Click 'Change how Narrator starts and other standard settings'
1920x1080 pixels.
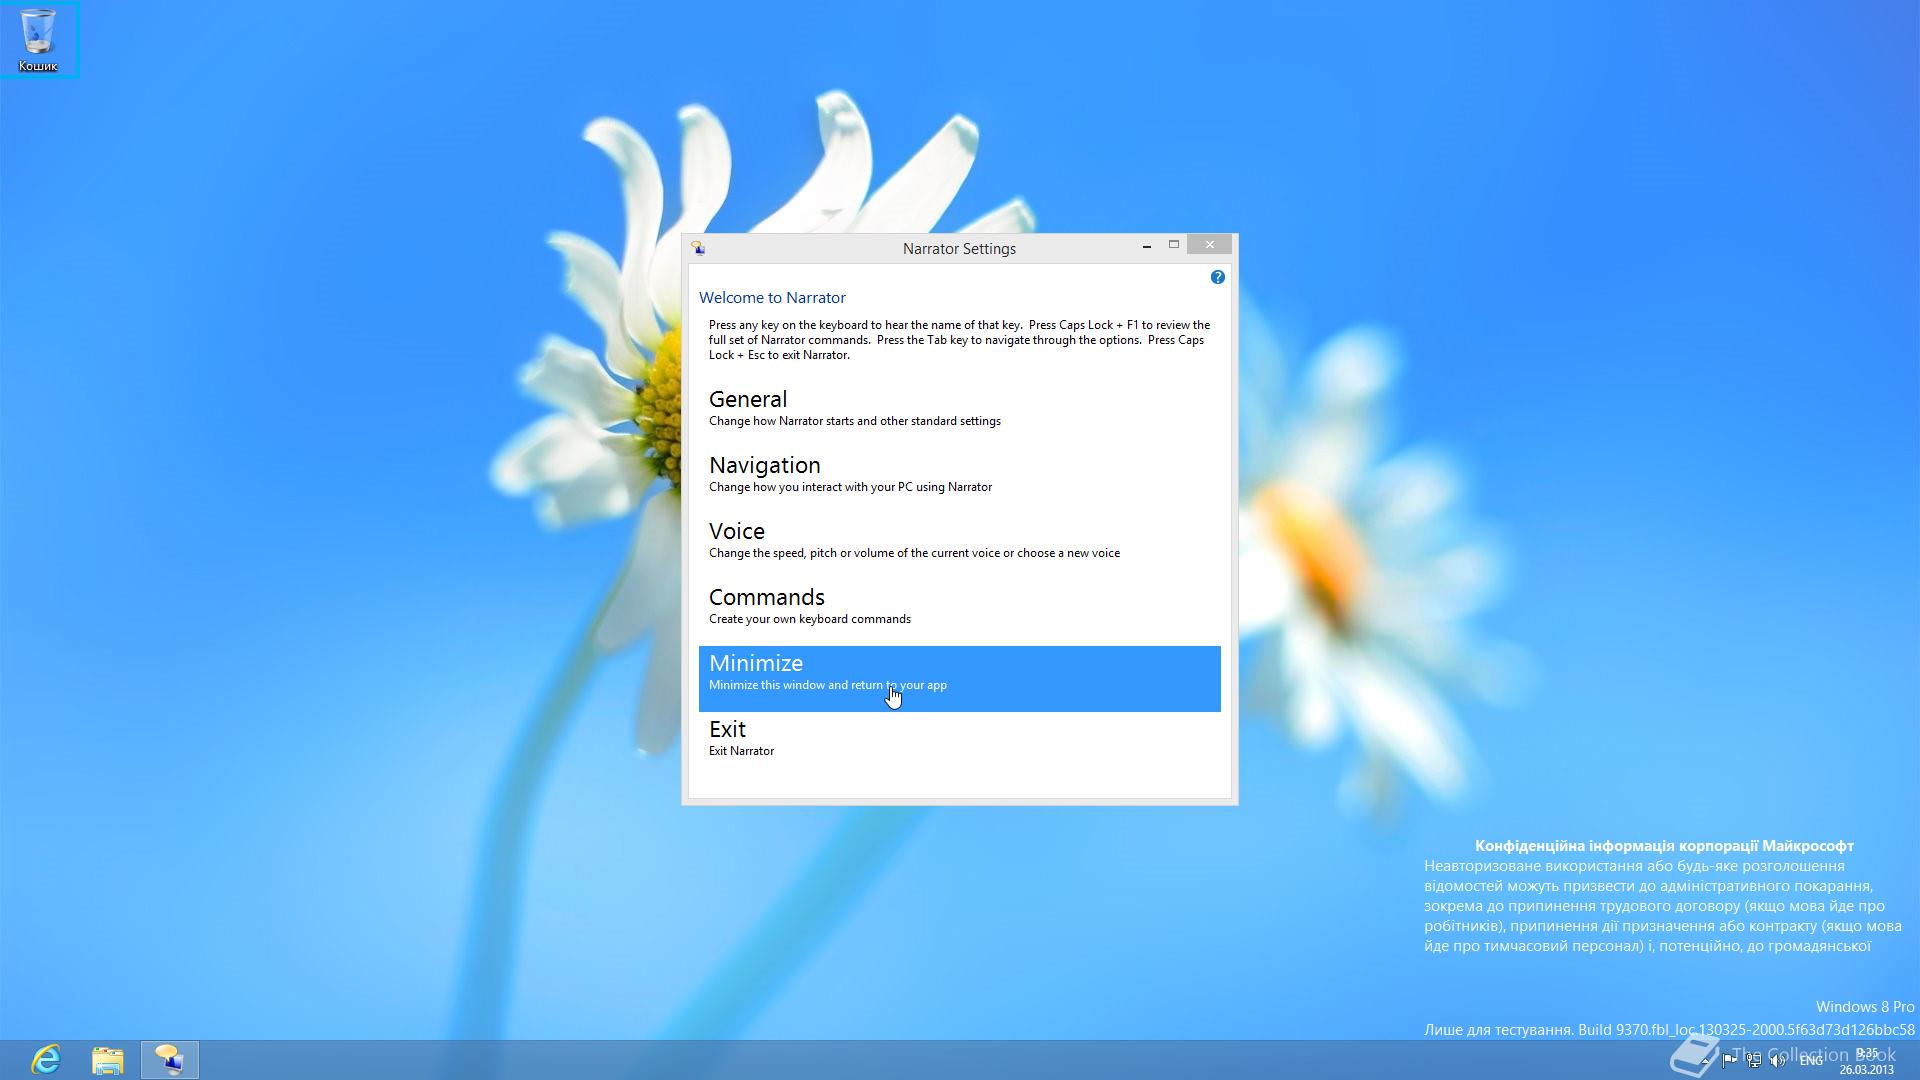[x=855, y=421]
